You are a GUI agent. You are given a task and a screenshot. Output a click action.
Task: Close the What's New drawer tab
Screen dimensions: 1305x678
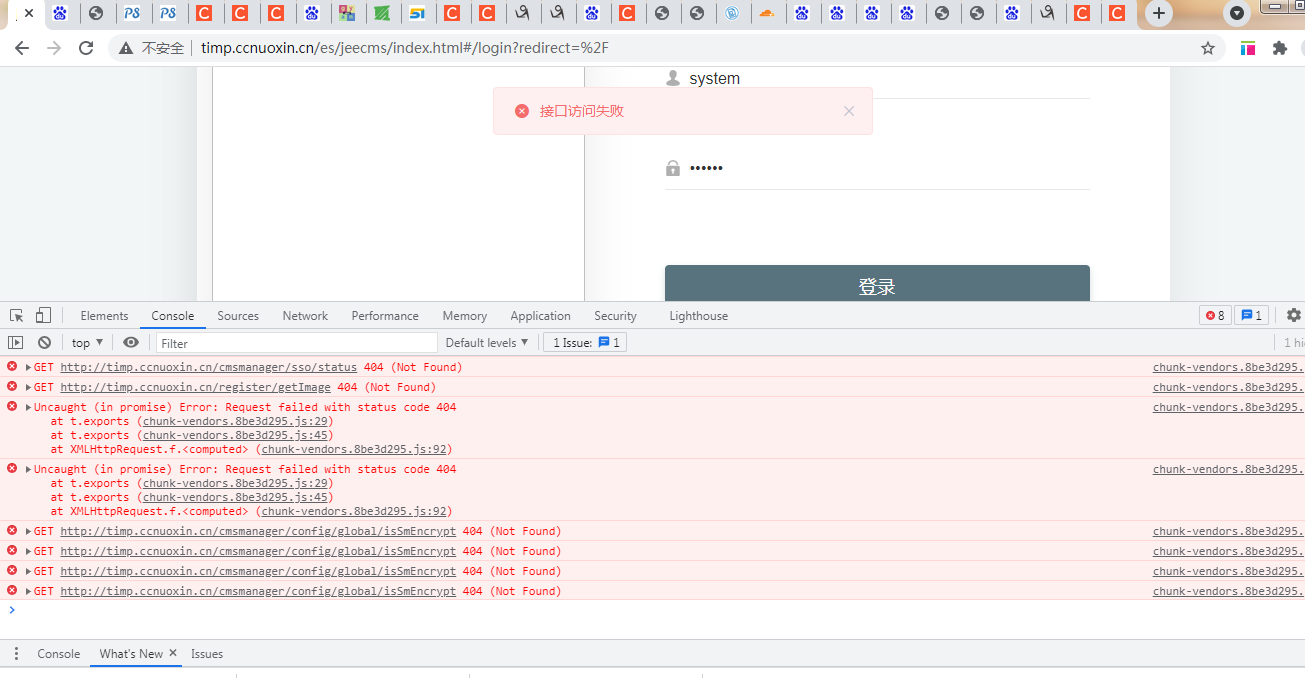[x=172, y=654]
